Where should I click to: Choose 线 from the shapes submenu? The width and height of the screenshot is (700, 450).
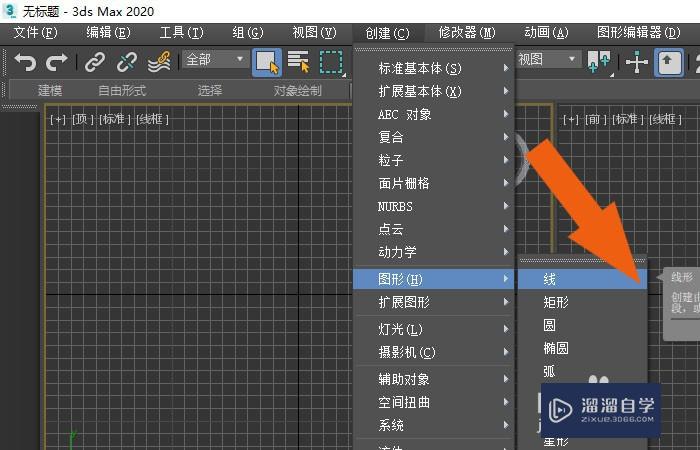click(582, 279)
